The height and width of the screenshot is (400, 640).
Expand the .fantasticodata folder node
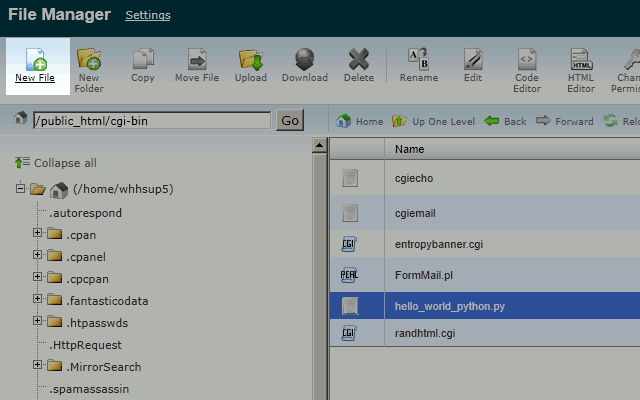pos(38,300)
